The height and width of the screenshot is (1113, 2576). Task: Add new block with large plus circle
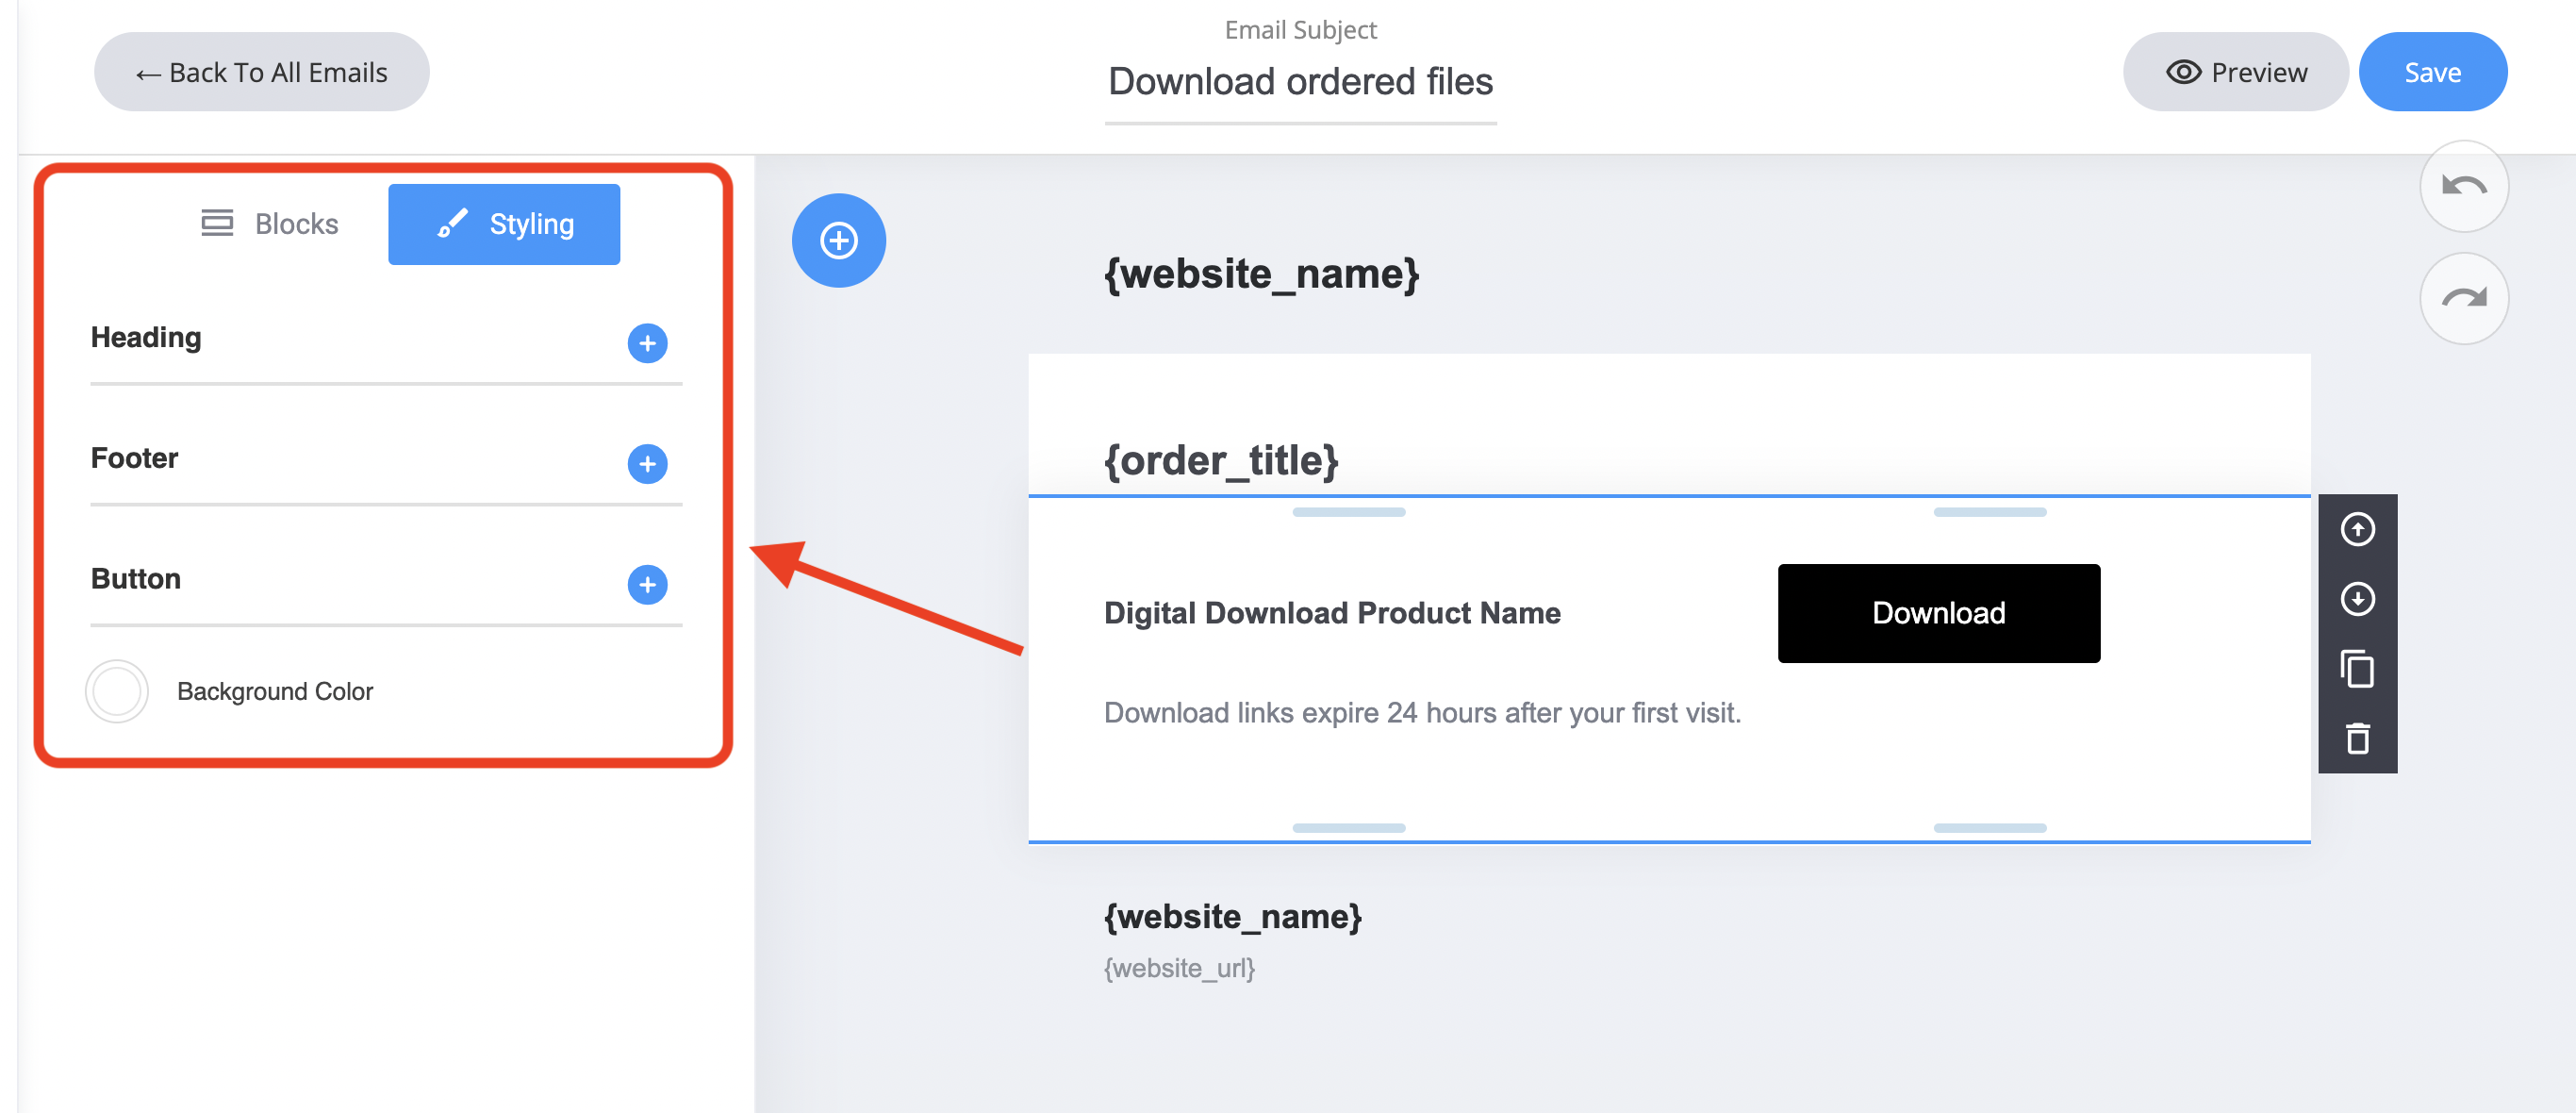[x=838, y=241]
